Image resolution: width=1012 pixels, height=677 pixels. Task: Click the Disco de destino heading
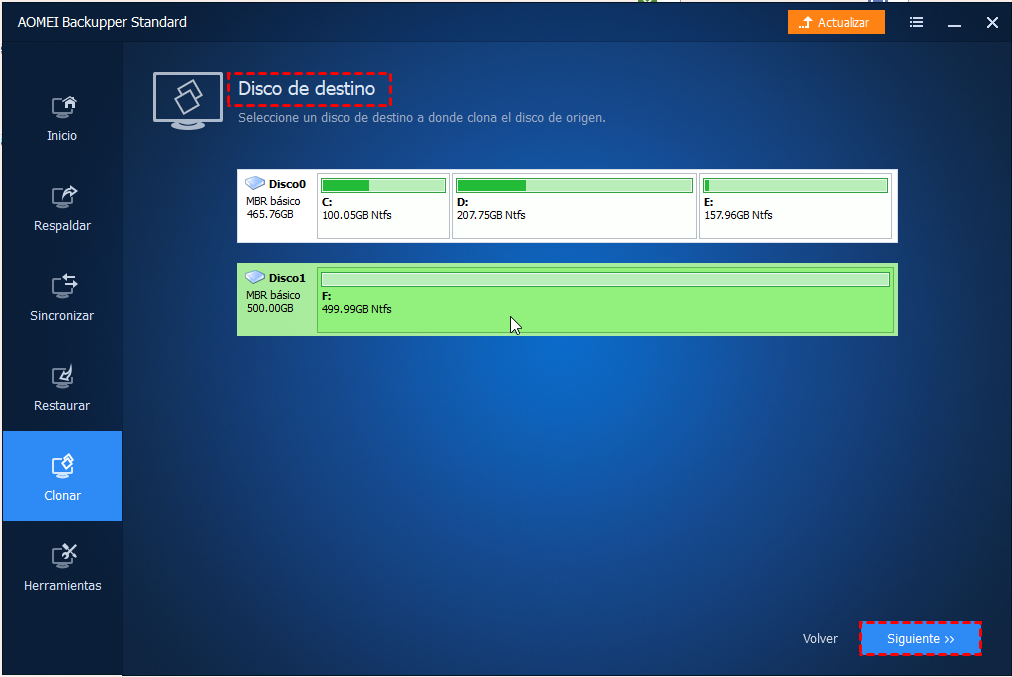pos(307,88)
